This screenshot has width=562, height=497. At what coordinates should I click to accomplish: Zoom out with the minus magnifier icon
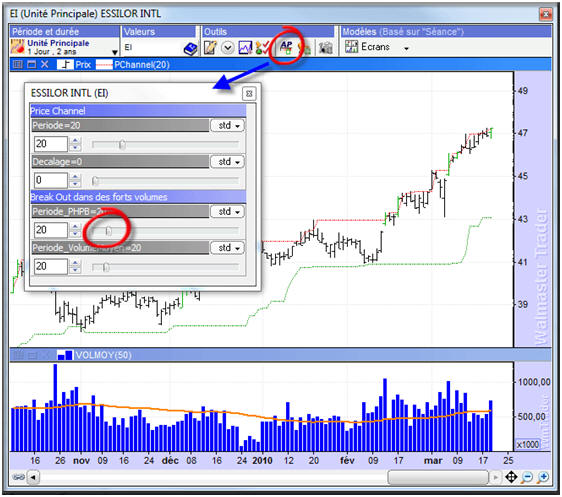click(527, 477)
